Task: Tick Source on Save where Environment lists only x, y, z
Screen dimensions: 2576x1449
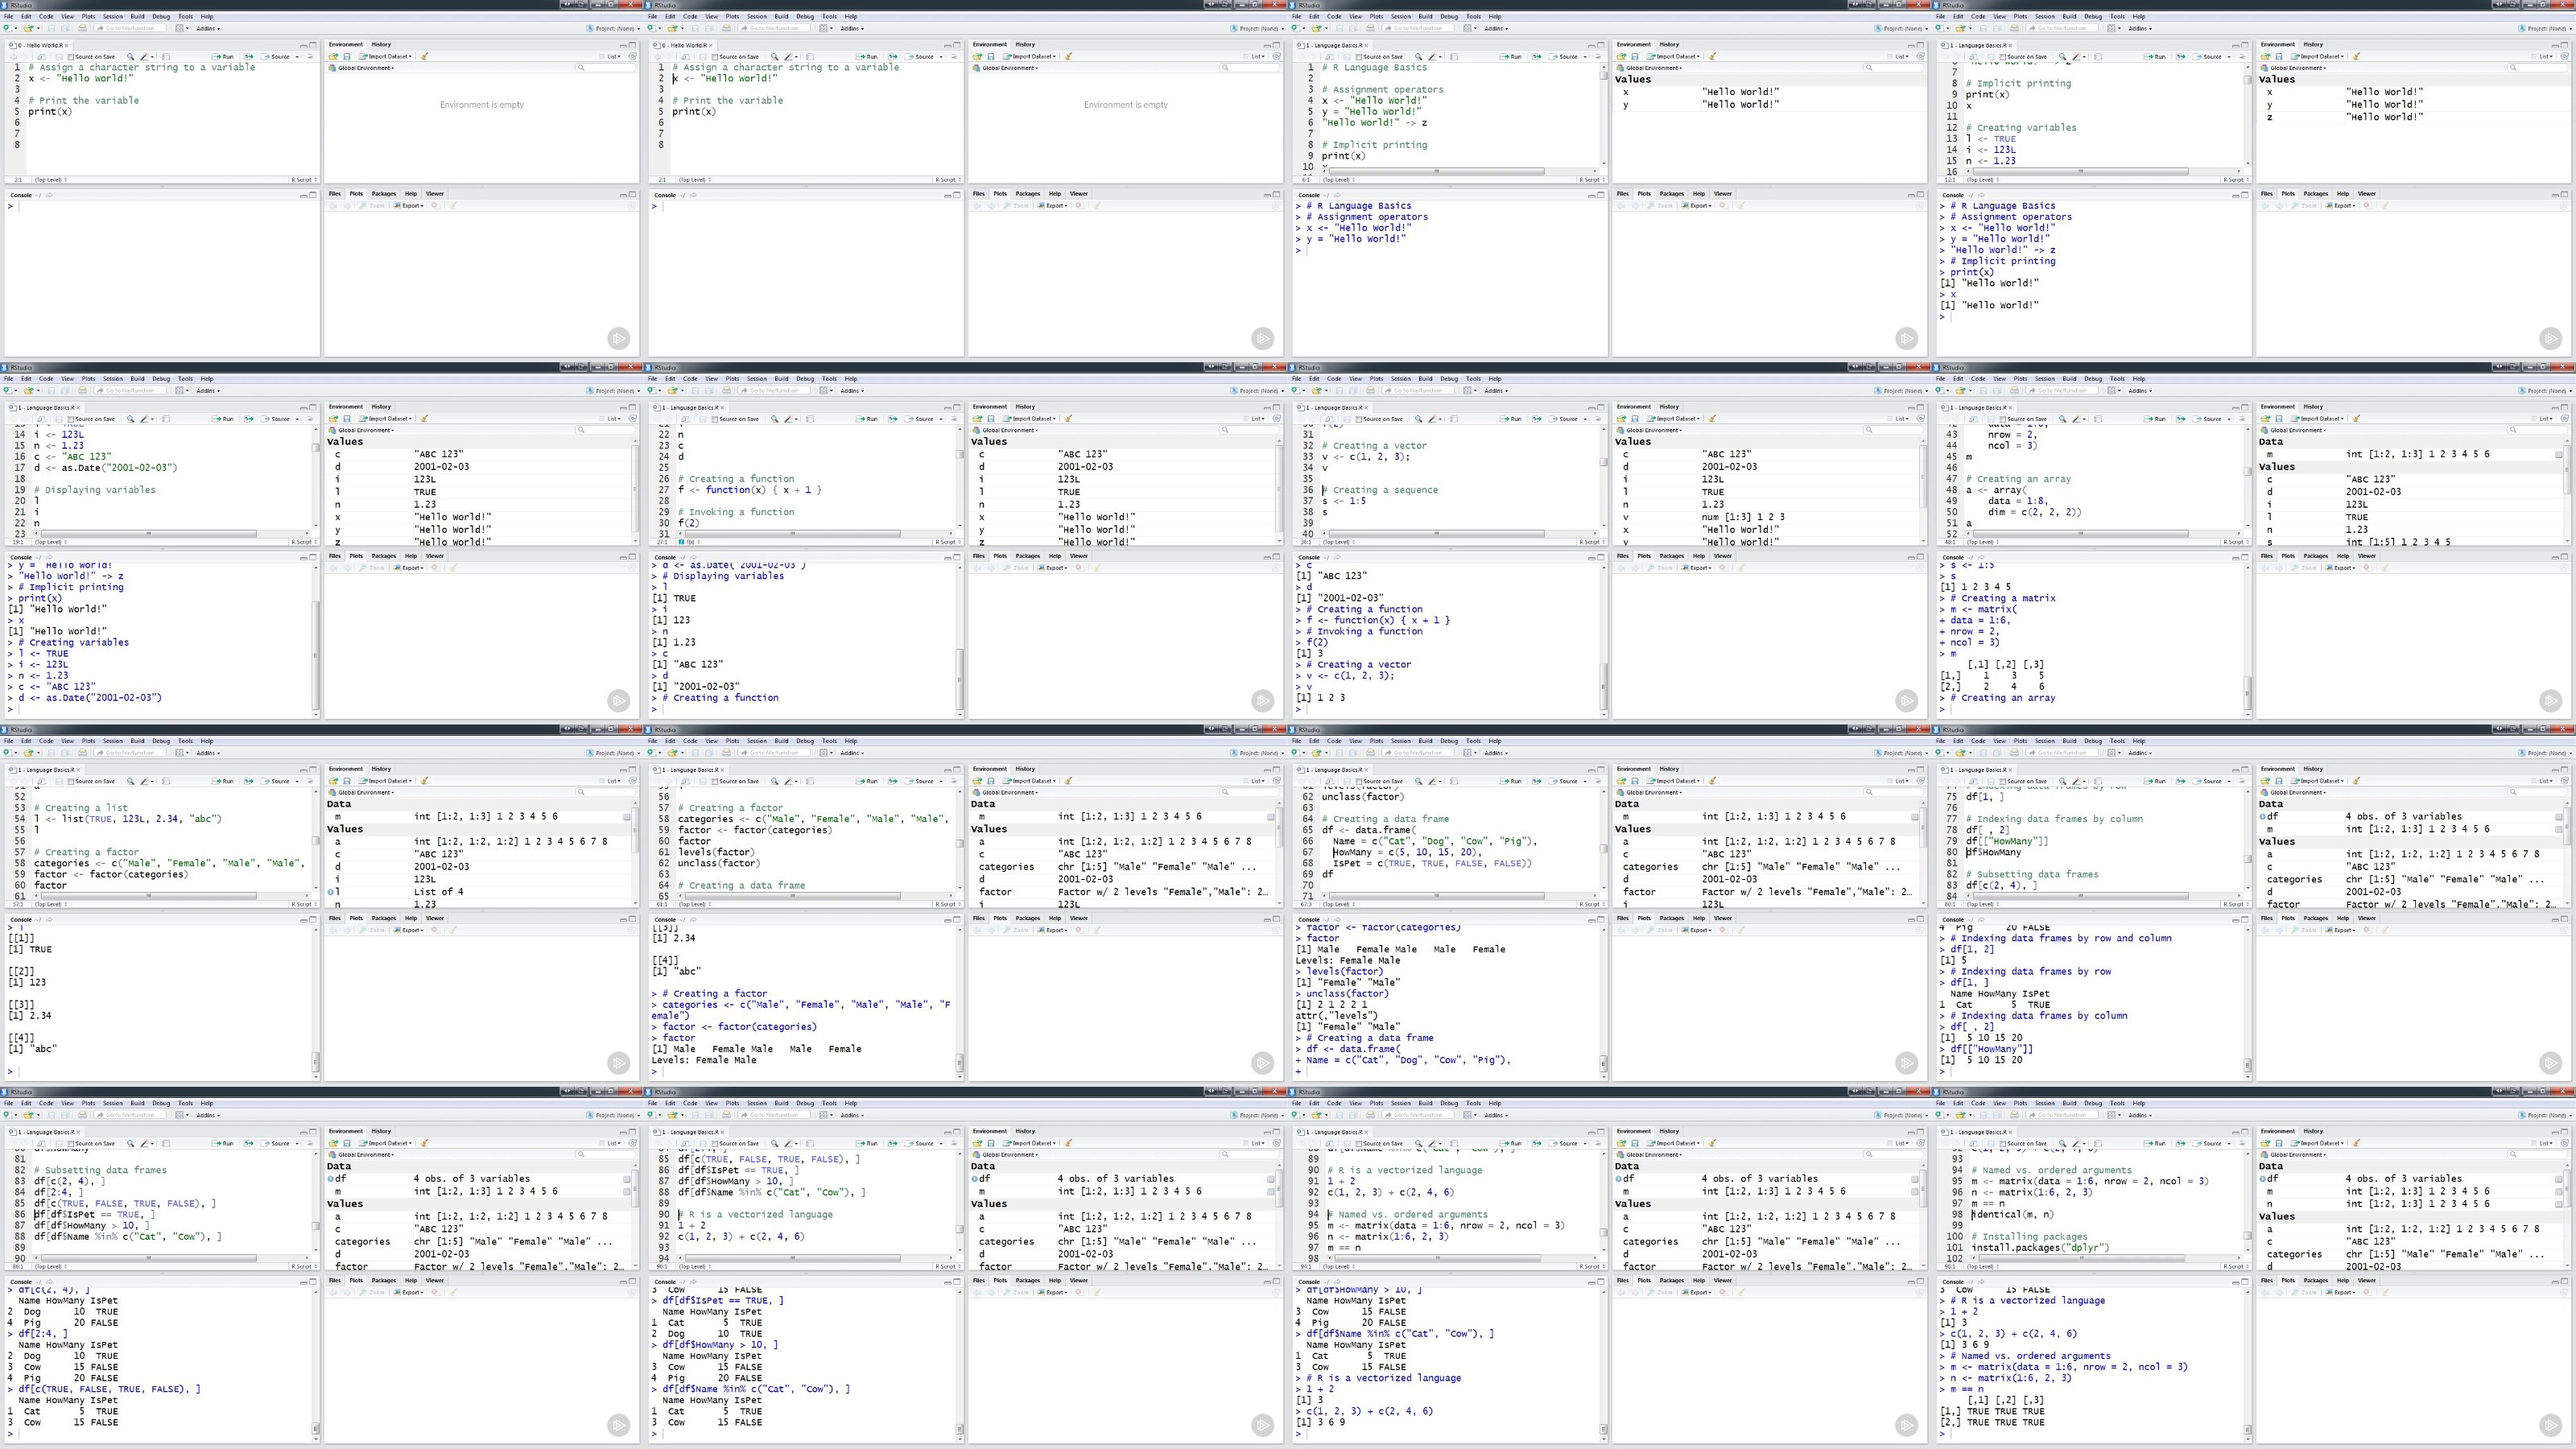Action: (2003, 57)
